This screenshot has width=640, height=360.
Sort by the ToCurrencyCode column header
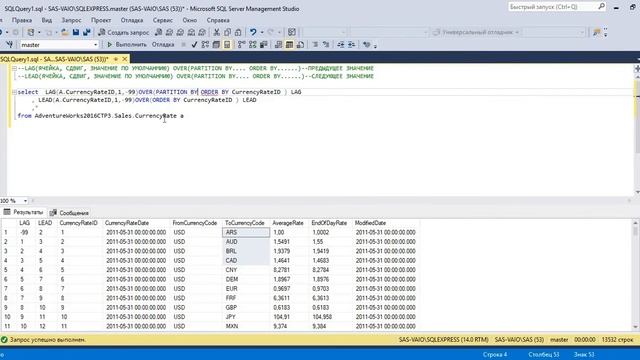(x=245, y=223)
